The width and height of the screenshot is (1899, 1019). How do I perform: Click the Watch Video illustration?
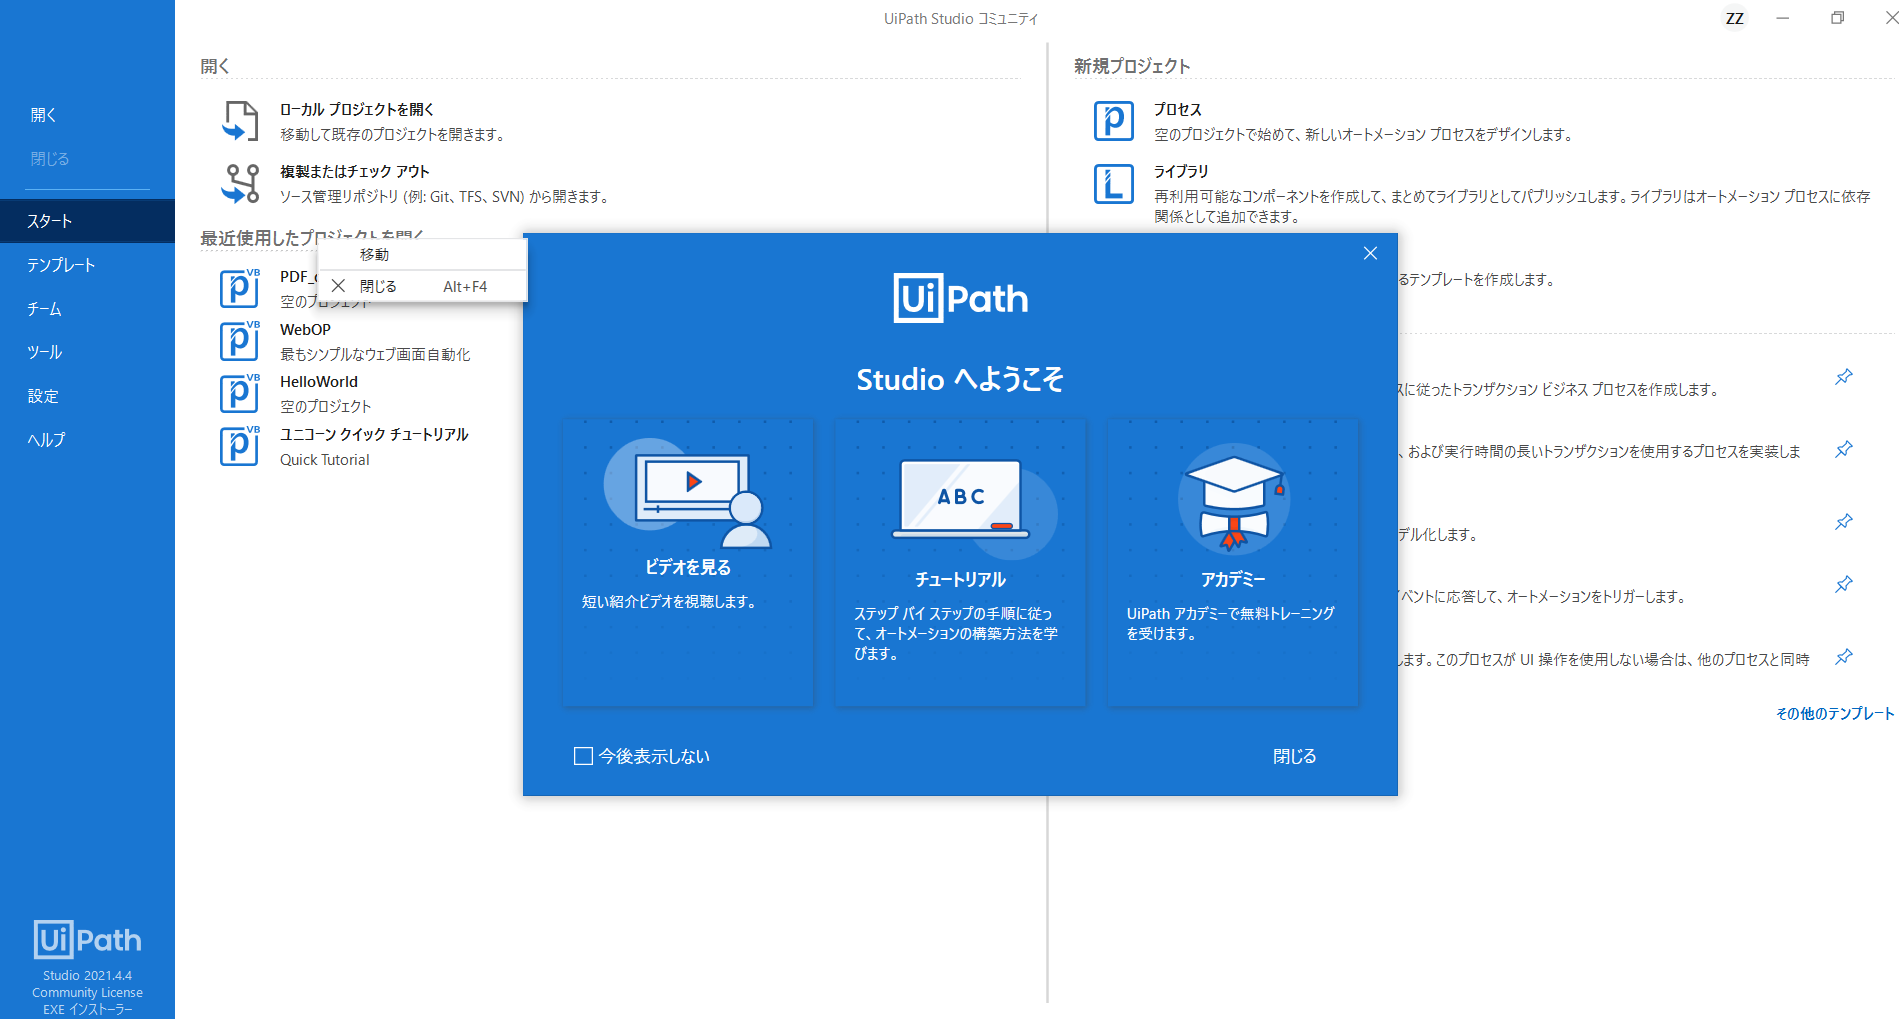[x=688, y=493]
